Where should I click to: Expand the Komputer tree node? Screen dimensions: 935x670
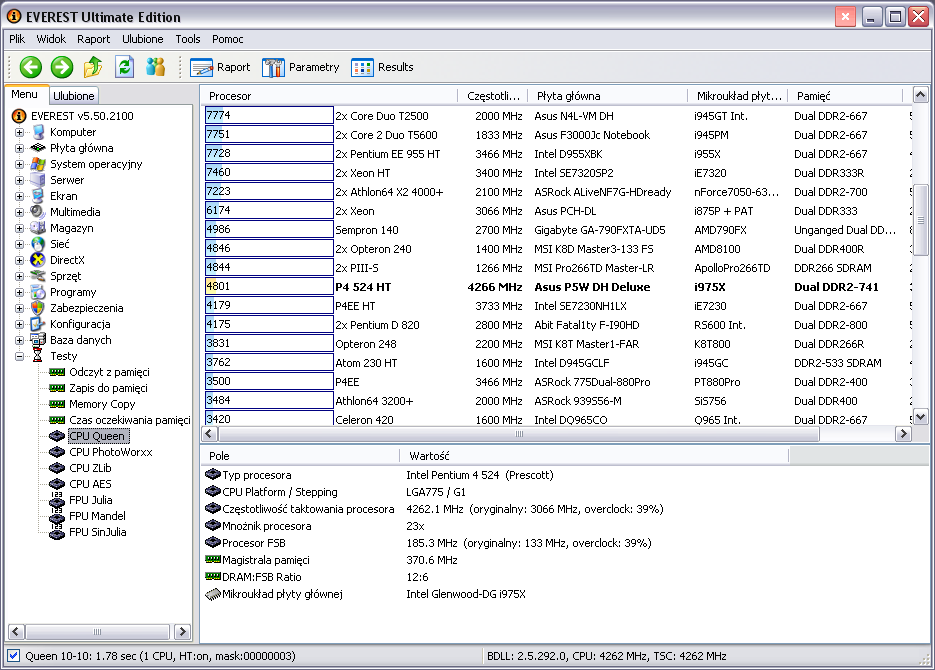(x=19, y=132)
